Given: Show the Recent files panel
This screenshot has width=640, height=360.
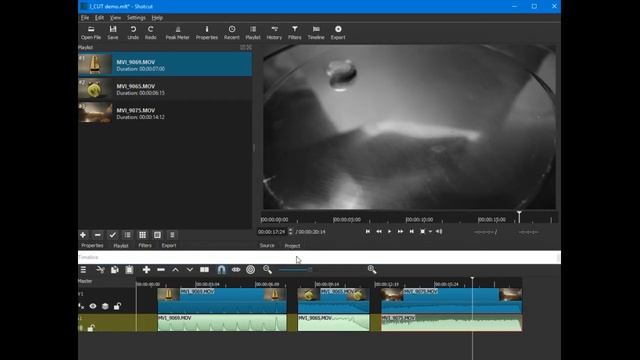Looking at the screenshot, I should [232, 33].
